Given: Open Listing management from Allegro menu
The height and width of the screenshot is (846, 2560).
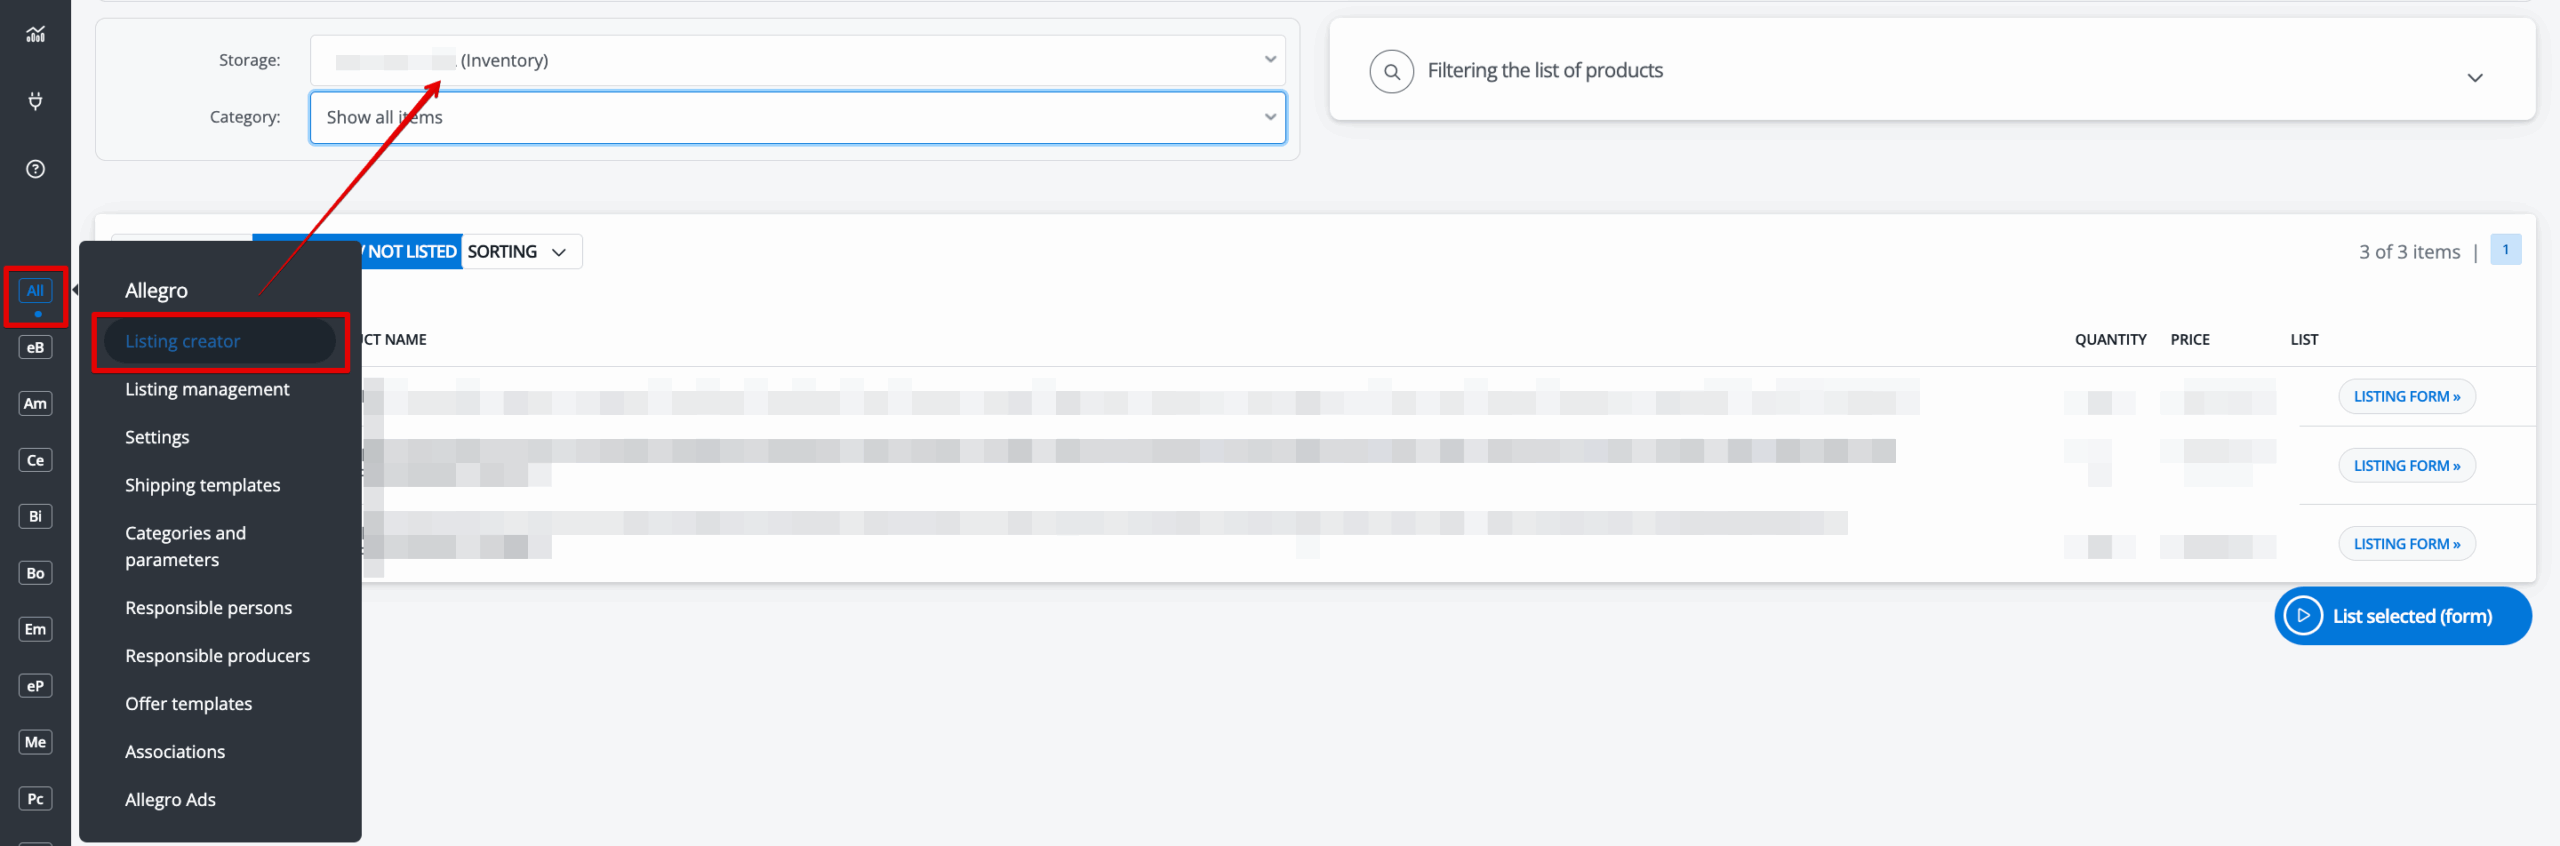Looking at the screenshot, I should tap(207, 390).
